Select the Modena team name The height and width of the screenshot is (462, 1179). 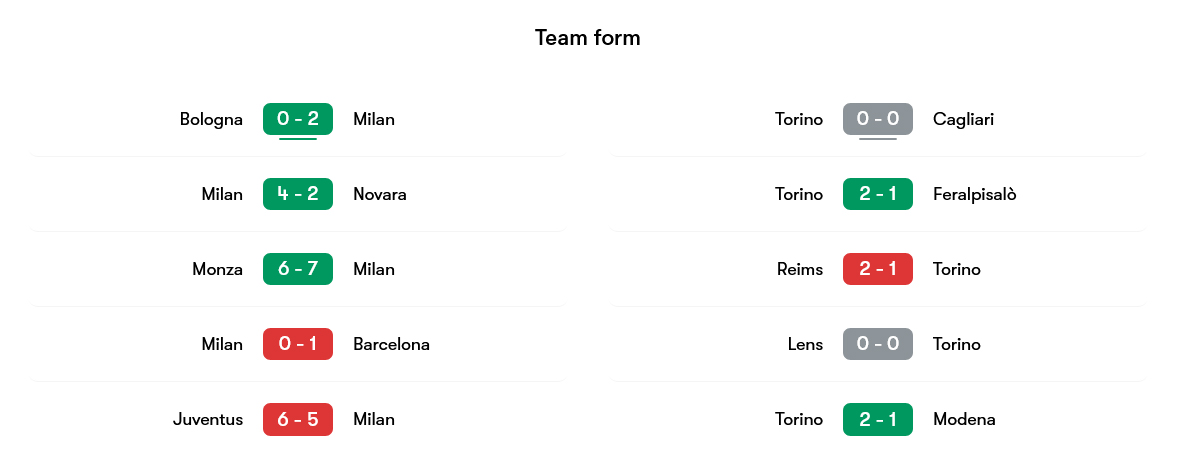[x=964, y=419]
